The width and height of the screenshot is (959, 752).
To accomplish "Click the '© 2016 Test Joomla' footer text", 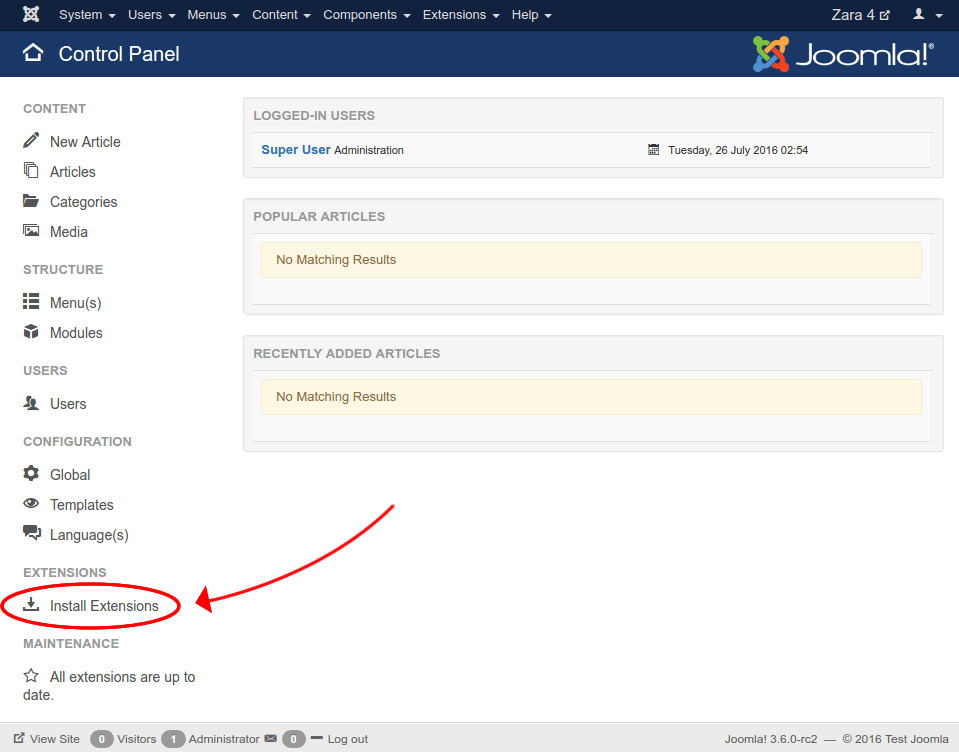I will pos(895,739).
